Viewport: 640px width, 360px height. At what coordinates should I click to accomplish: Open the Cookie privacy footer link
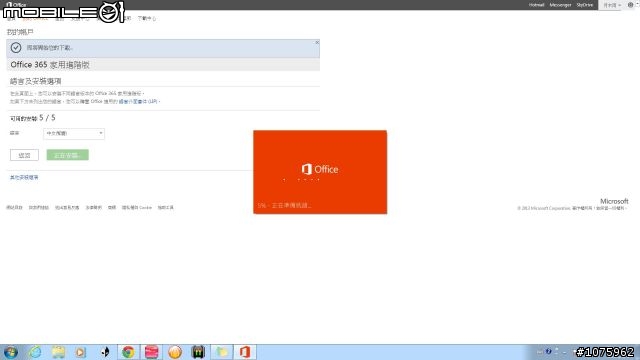tap(137, 208)
